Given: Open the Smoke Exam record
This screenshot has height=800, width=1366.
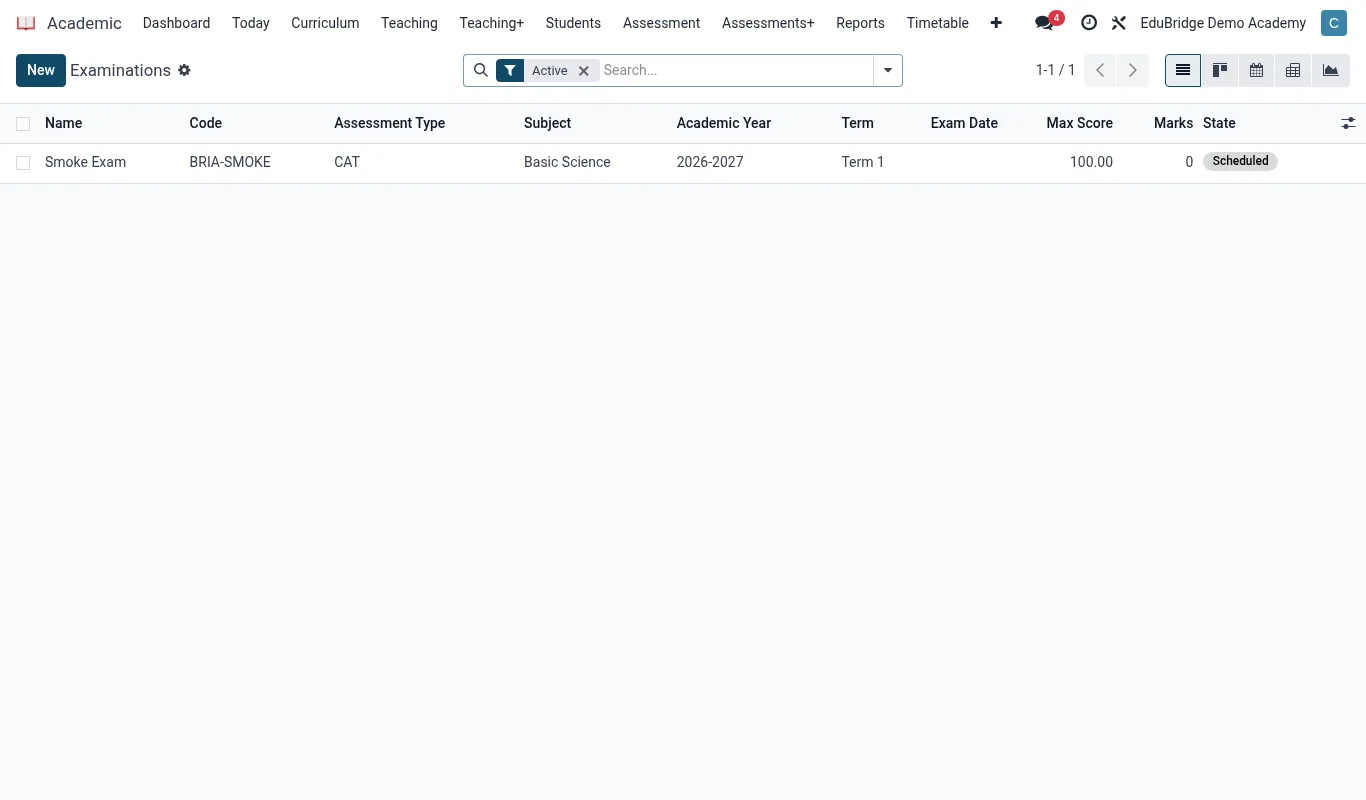Looking at the screenshot, I should pyautogui.click(x=86, y=162).
